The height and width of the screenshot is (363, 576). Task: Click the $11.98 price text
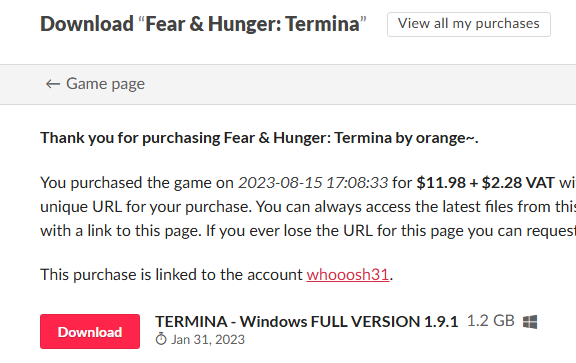click(441, 183)
